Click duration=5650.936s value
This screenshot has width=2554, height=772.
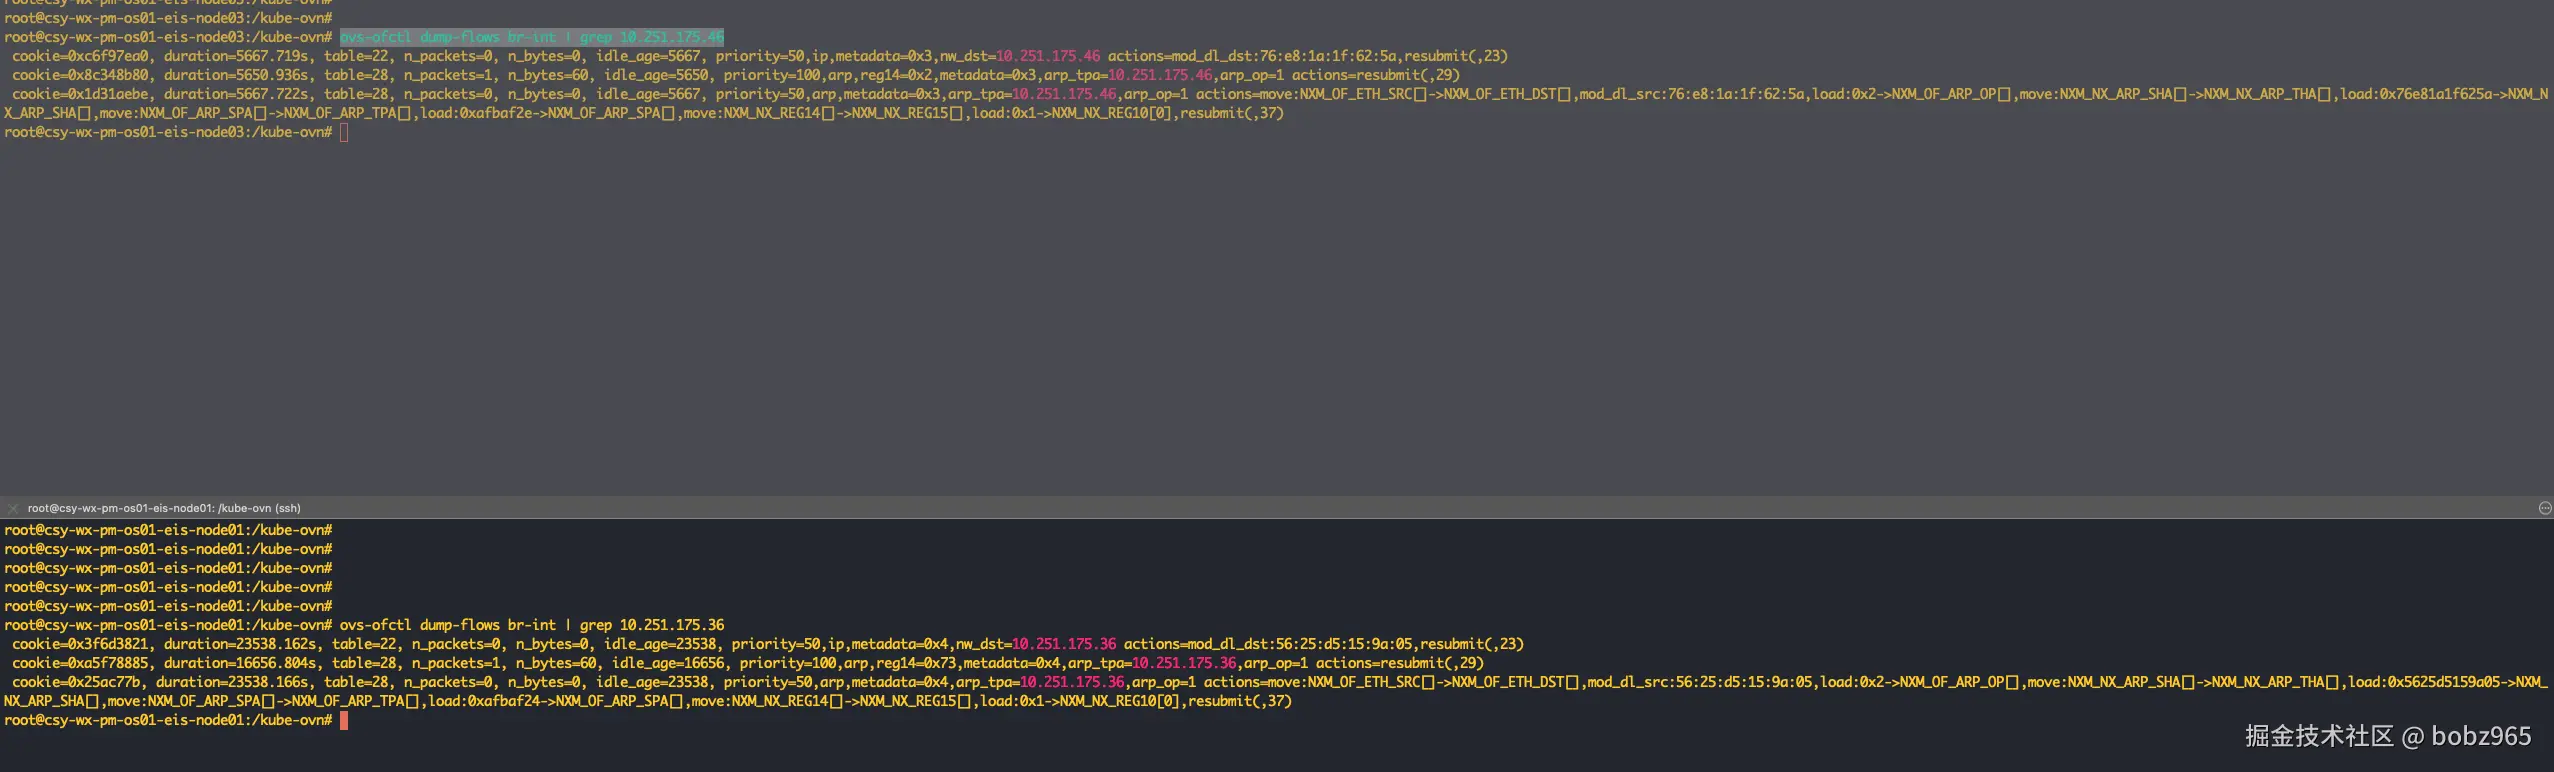click(236, 75)
